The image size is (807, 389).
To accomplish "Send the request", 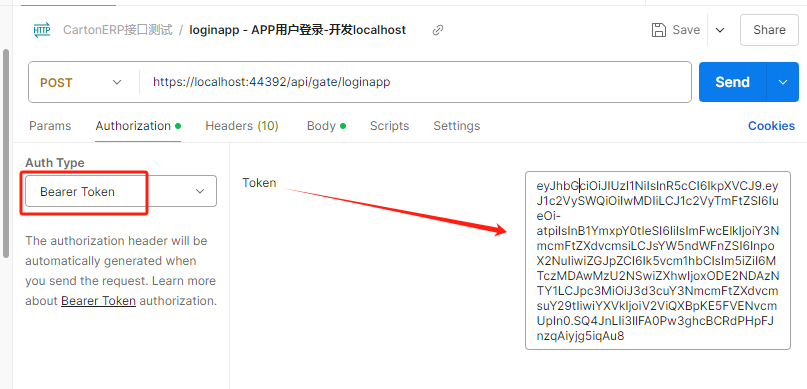I will [732, 82].
